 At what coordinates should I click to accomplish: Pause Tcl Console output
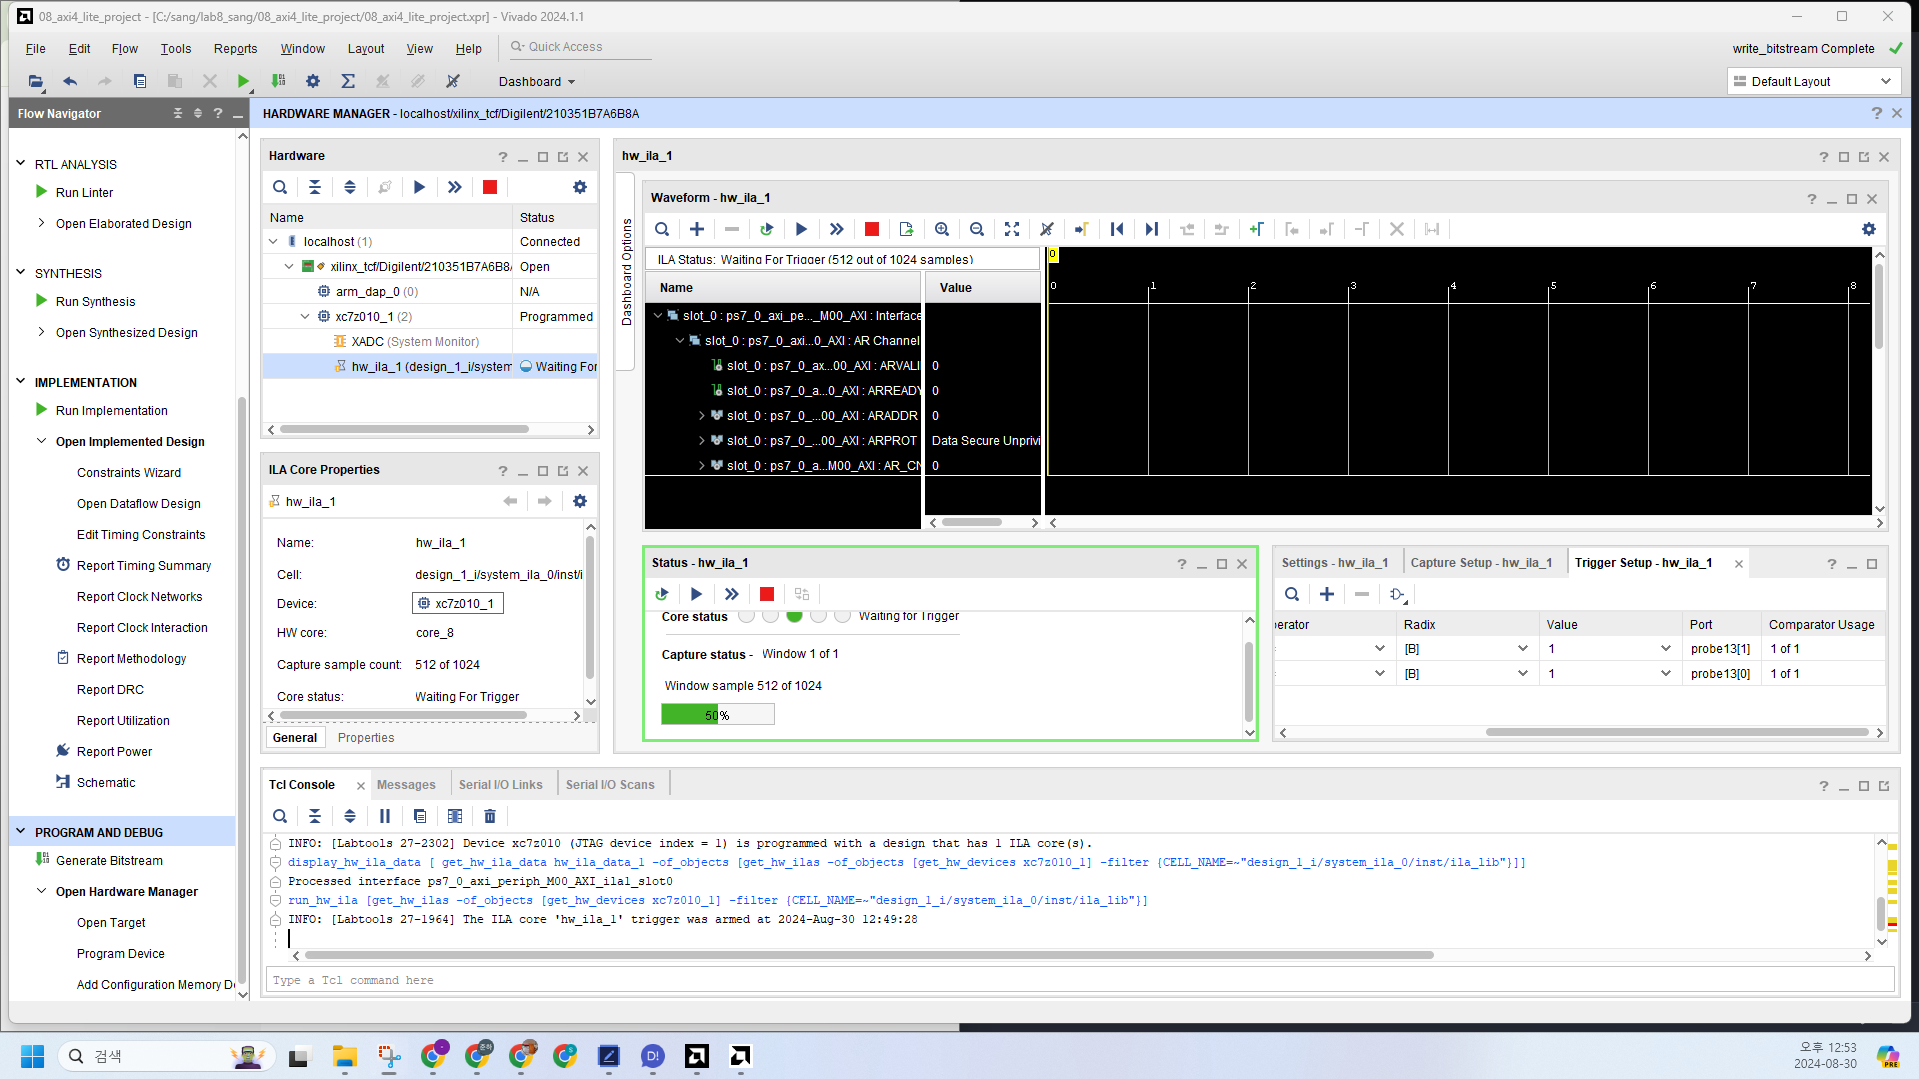point(385,816)
